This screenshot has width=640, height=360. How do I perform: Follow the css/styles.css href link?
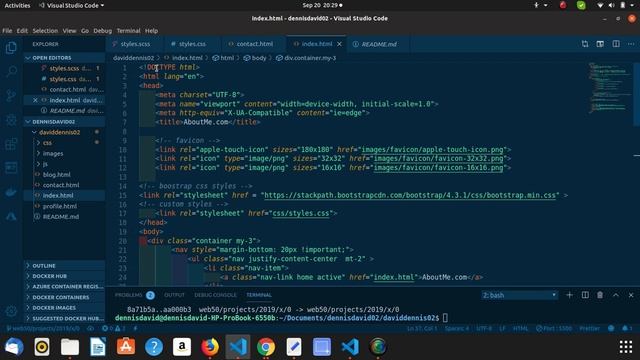point(301,213)
